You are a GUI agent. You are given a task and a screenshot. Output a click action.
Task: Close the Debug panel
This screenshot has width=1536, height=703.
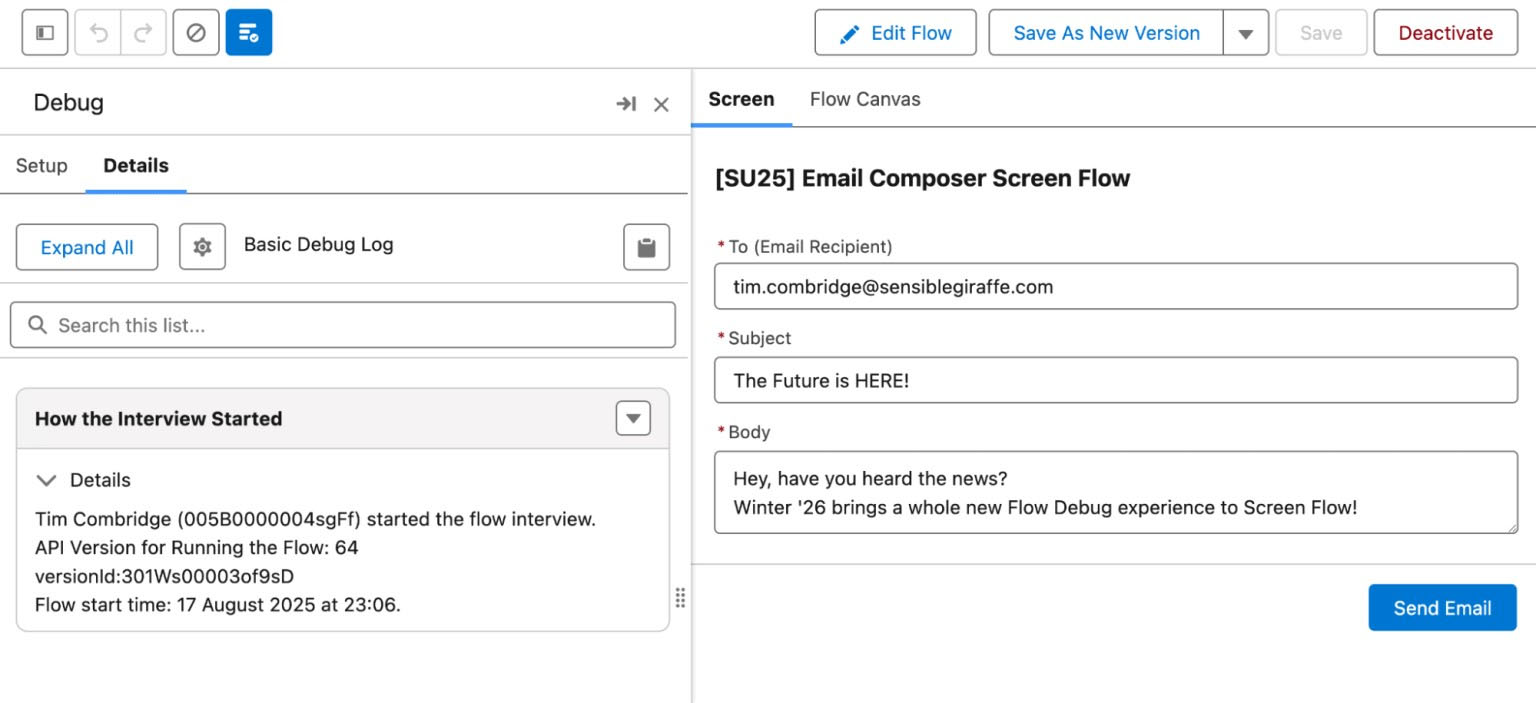tap(661, 104)
